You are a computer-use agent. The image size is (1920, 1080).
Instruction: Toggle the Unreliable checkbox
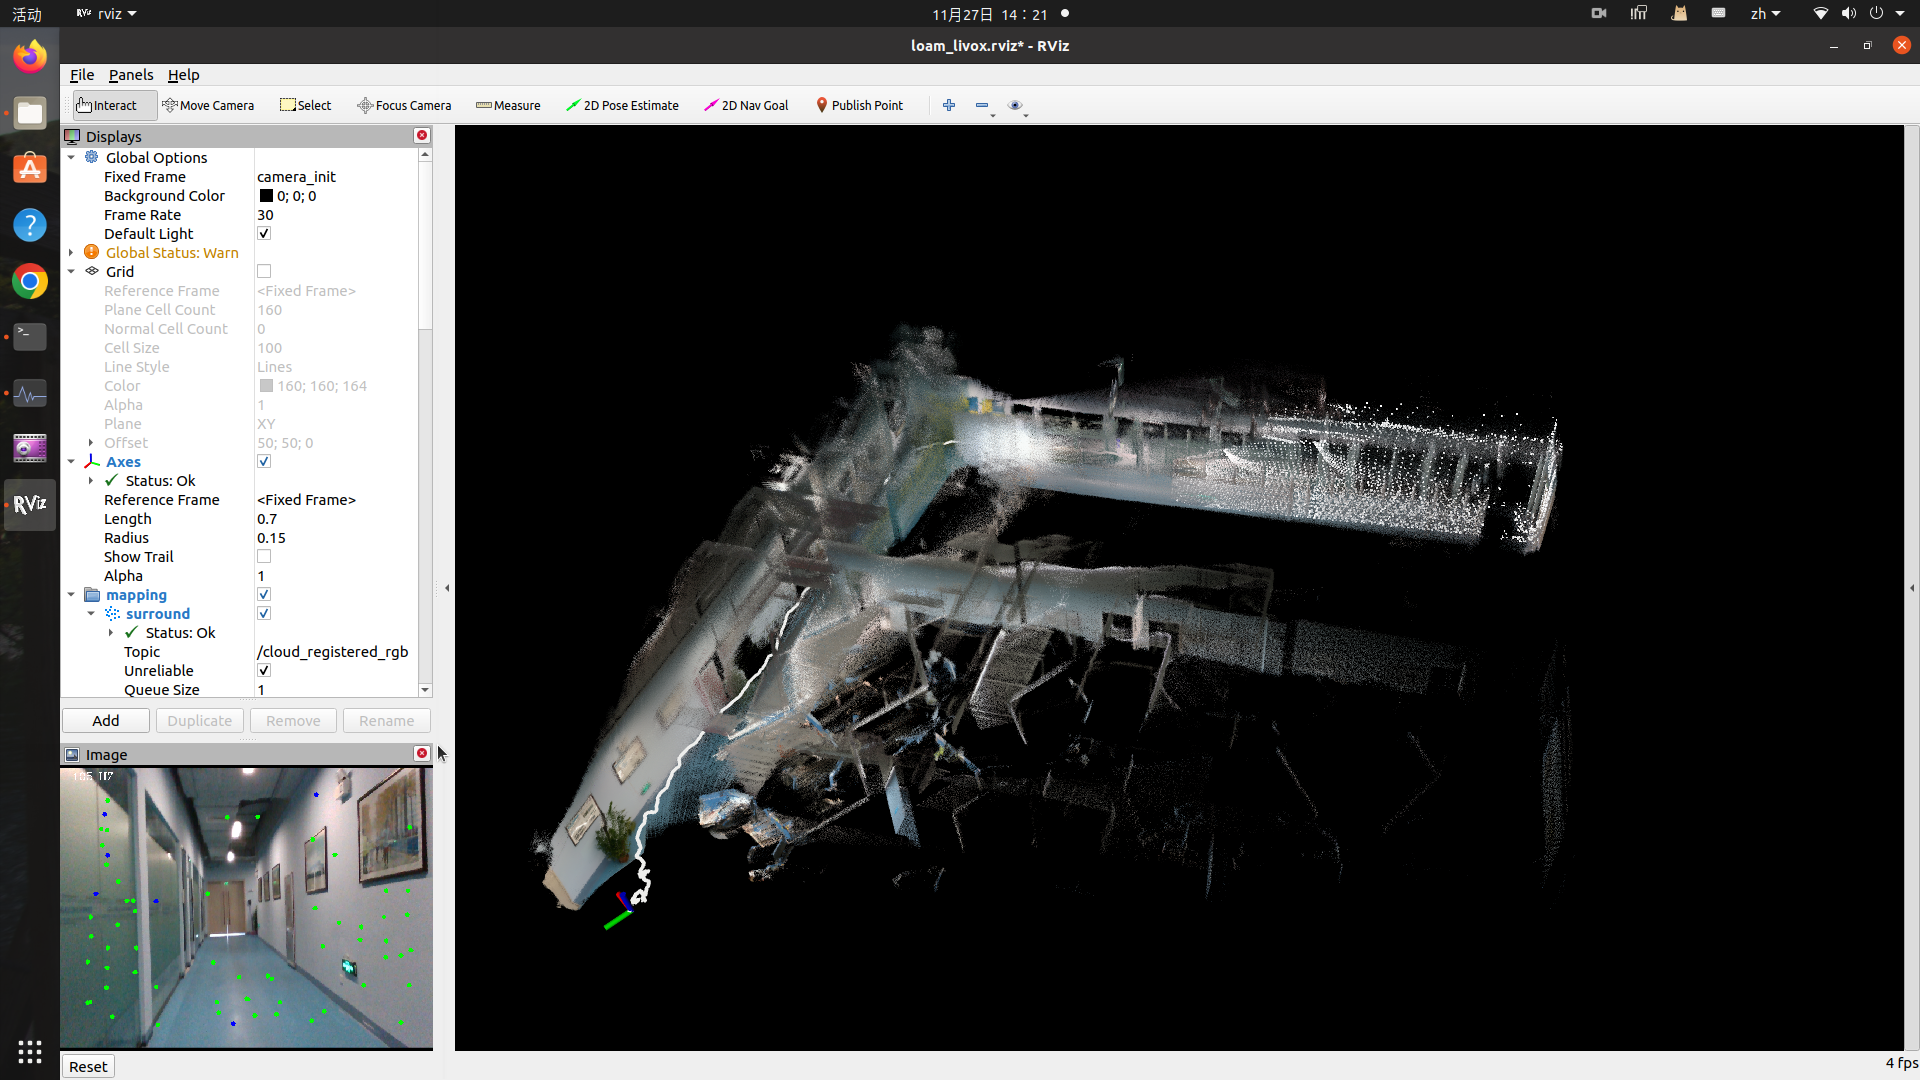[x=264, y=670]
